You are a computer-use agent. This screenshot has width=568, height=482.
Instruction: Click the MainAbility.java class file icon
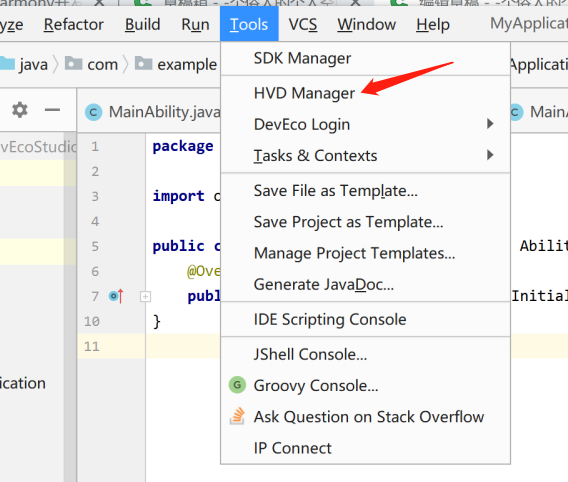[93, 112]
